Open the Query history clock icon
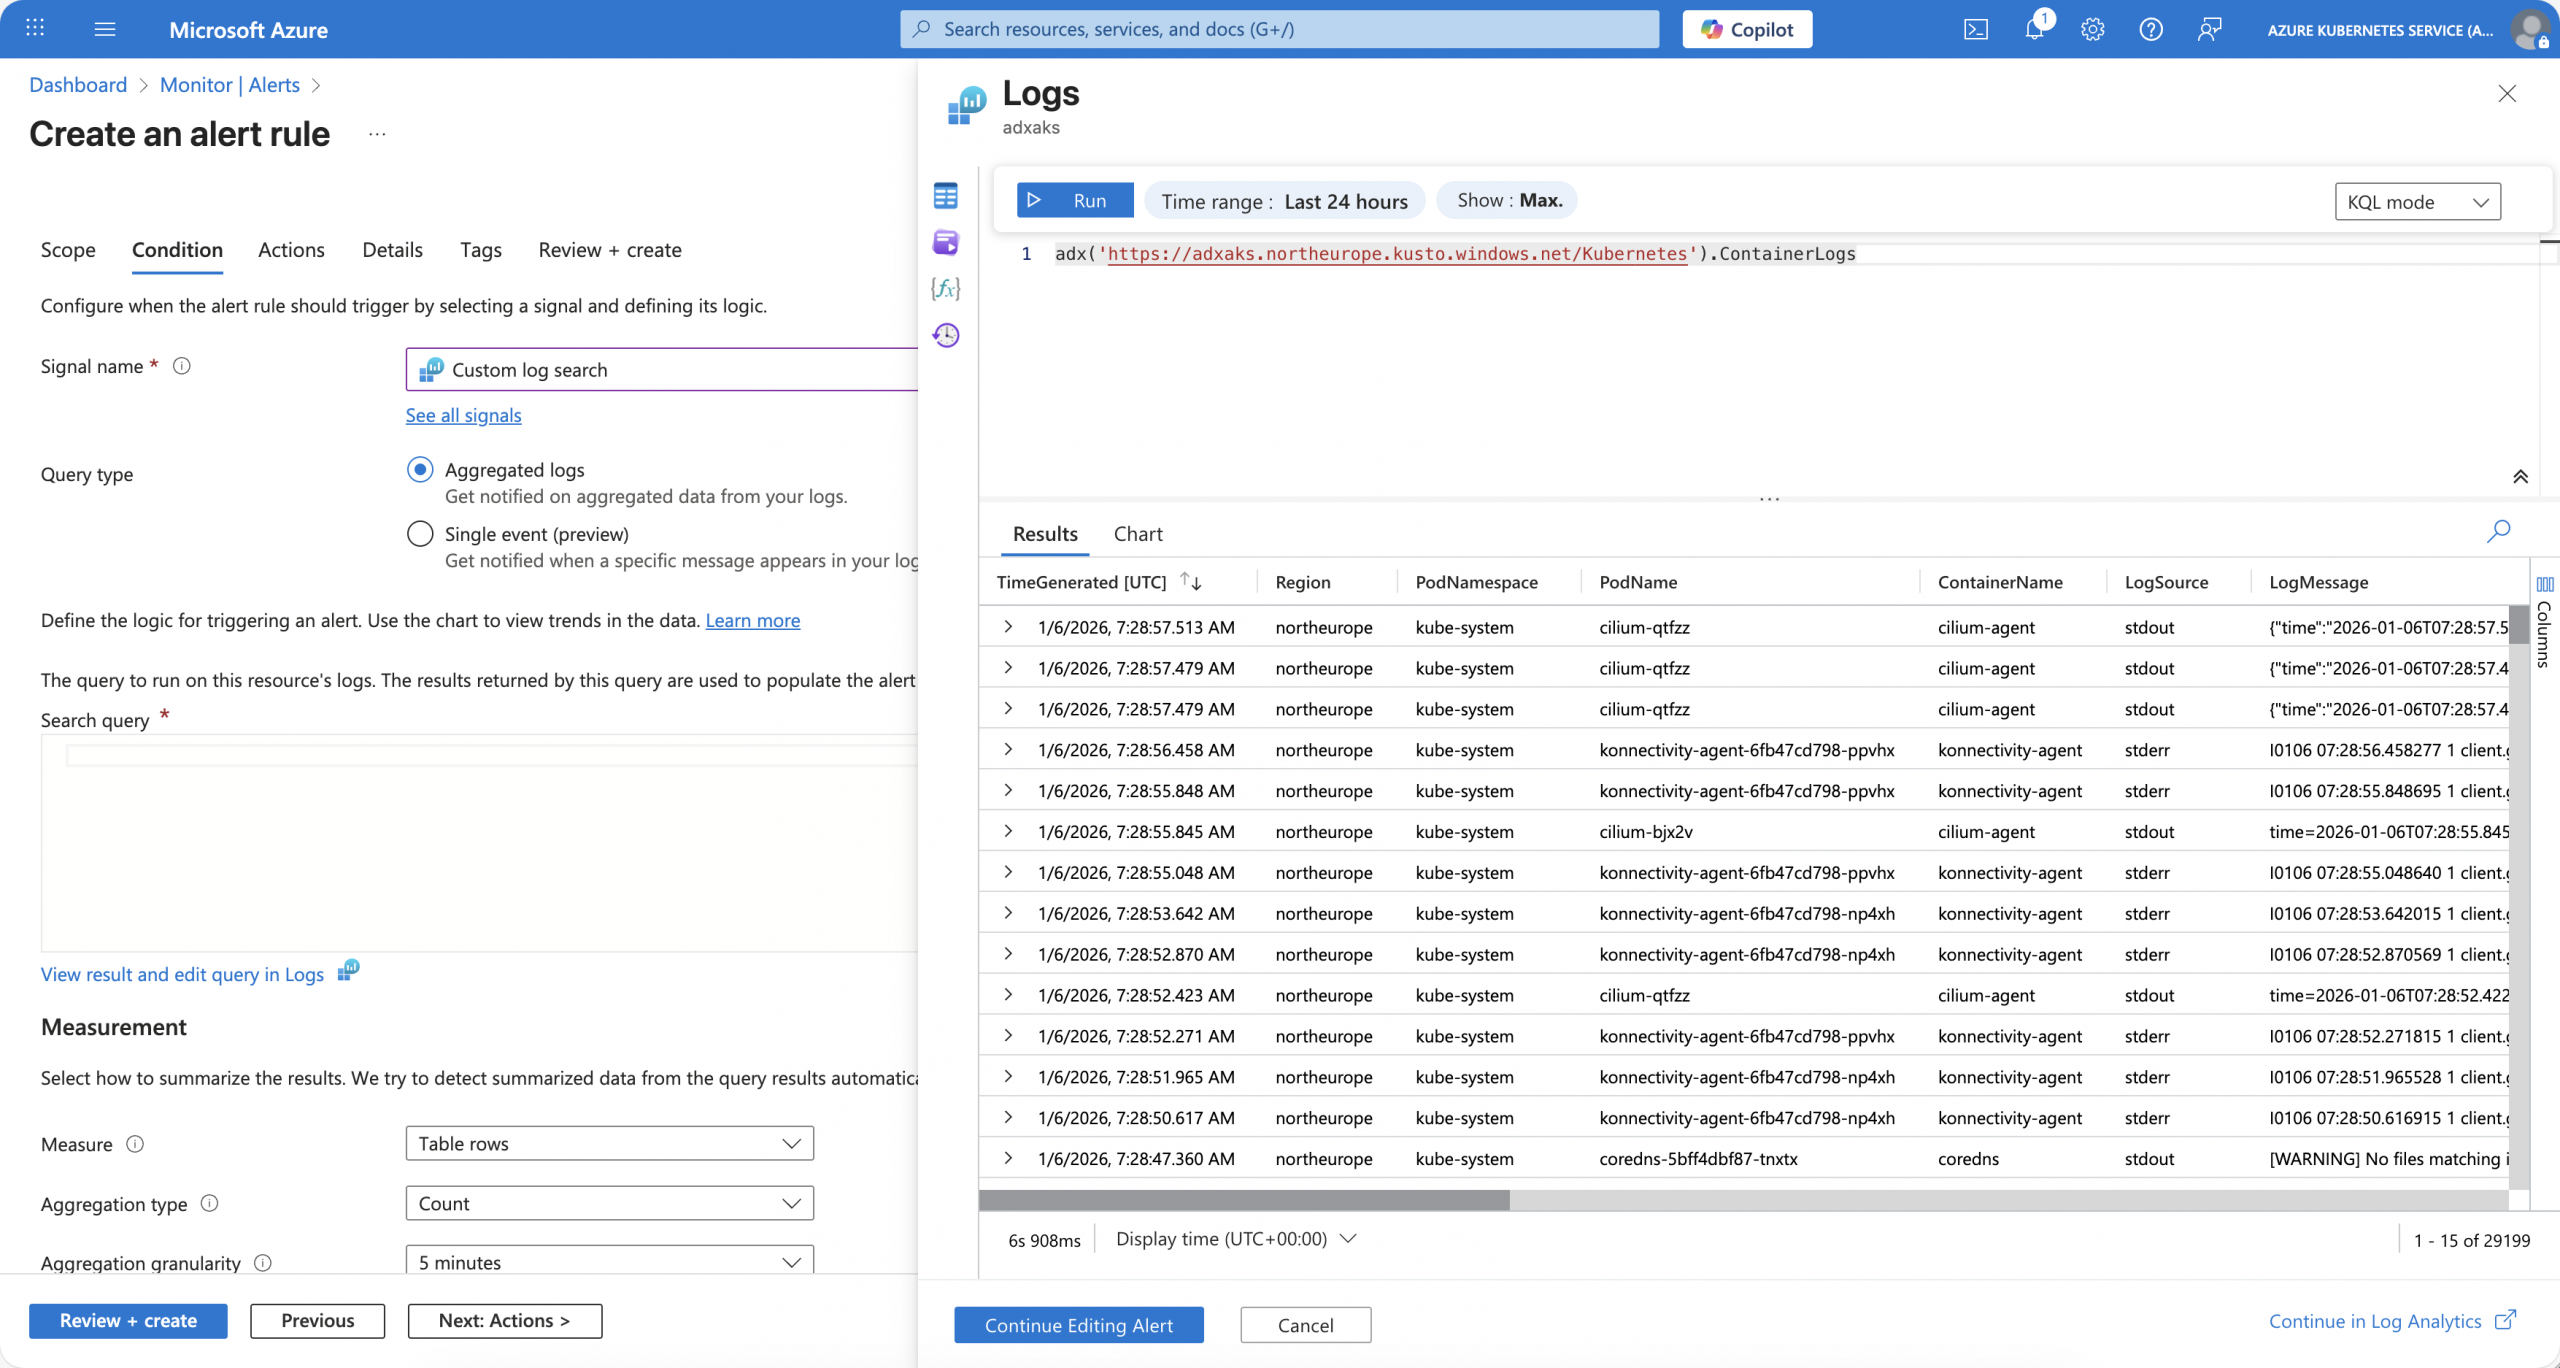The height and width of the screenshot is (1368, 2560). click(x=945, y=335)
